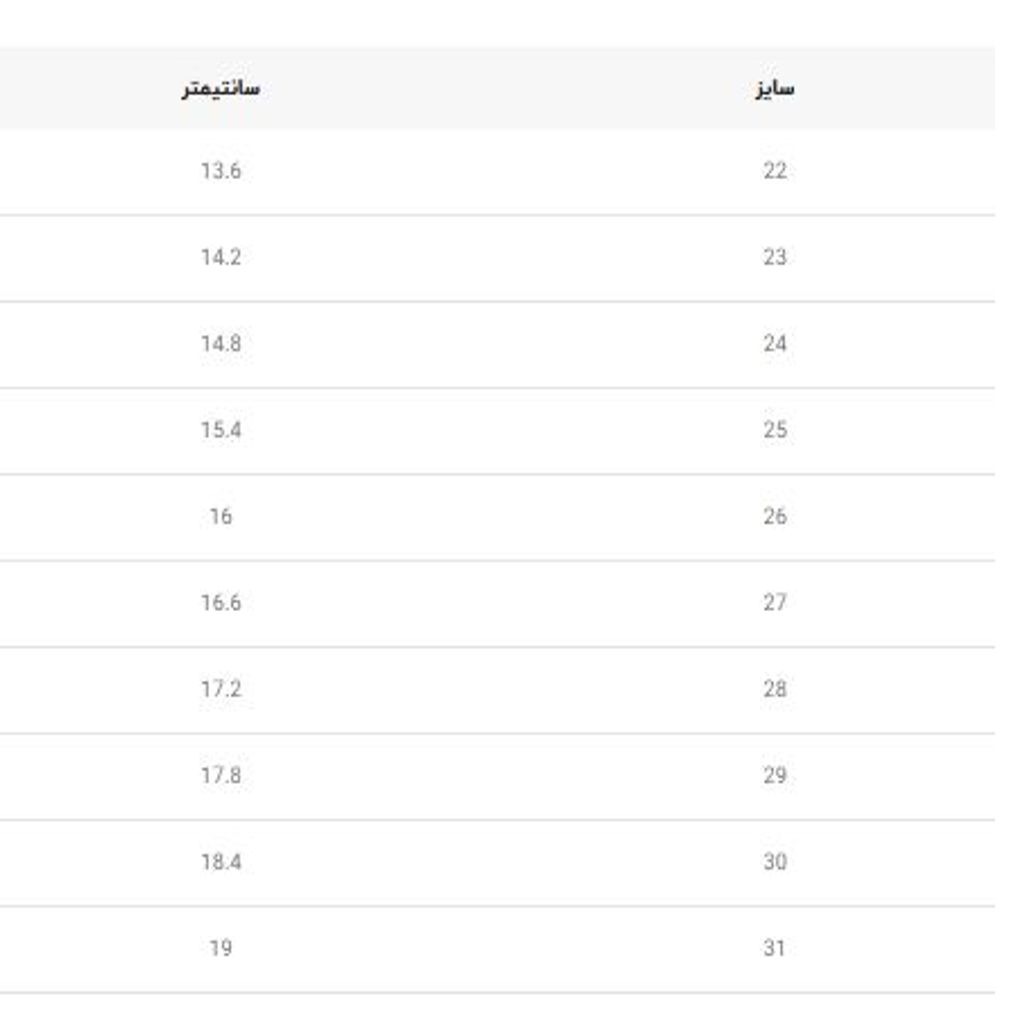The width and height of the screenshot is (1024, 1024).
Task: Click the 17.2 centimeter value
Action: click(220, 689)
